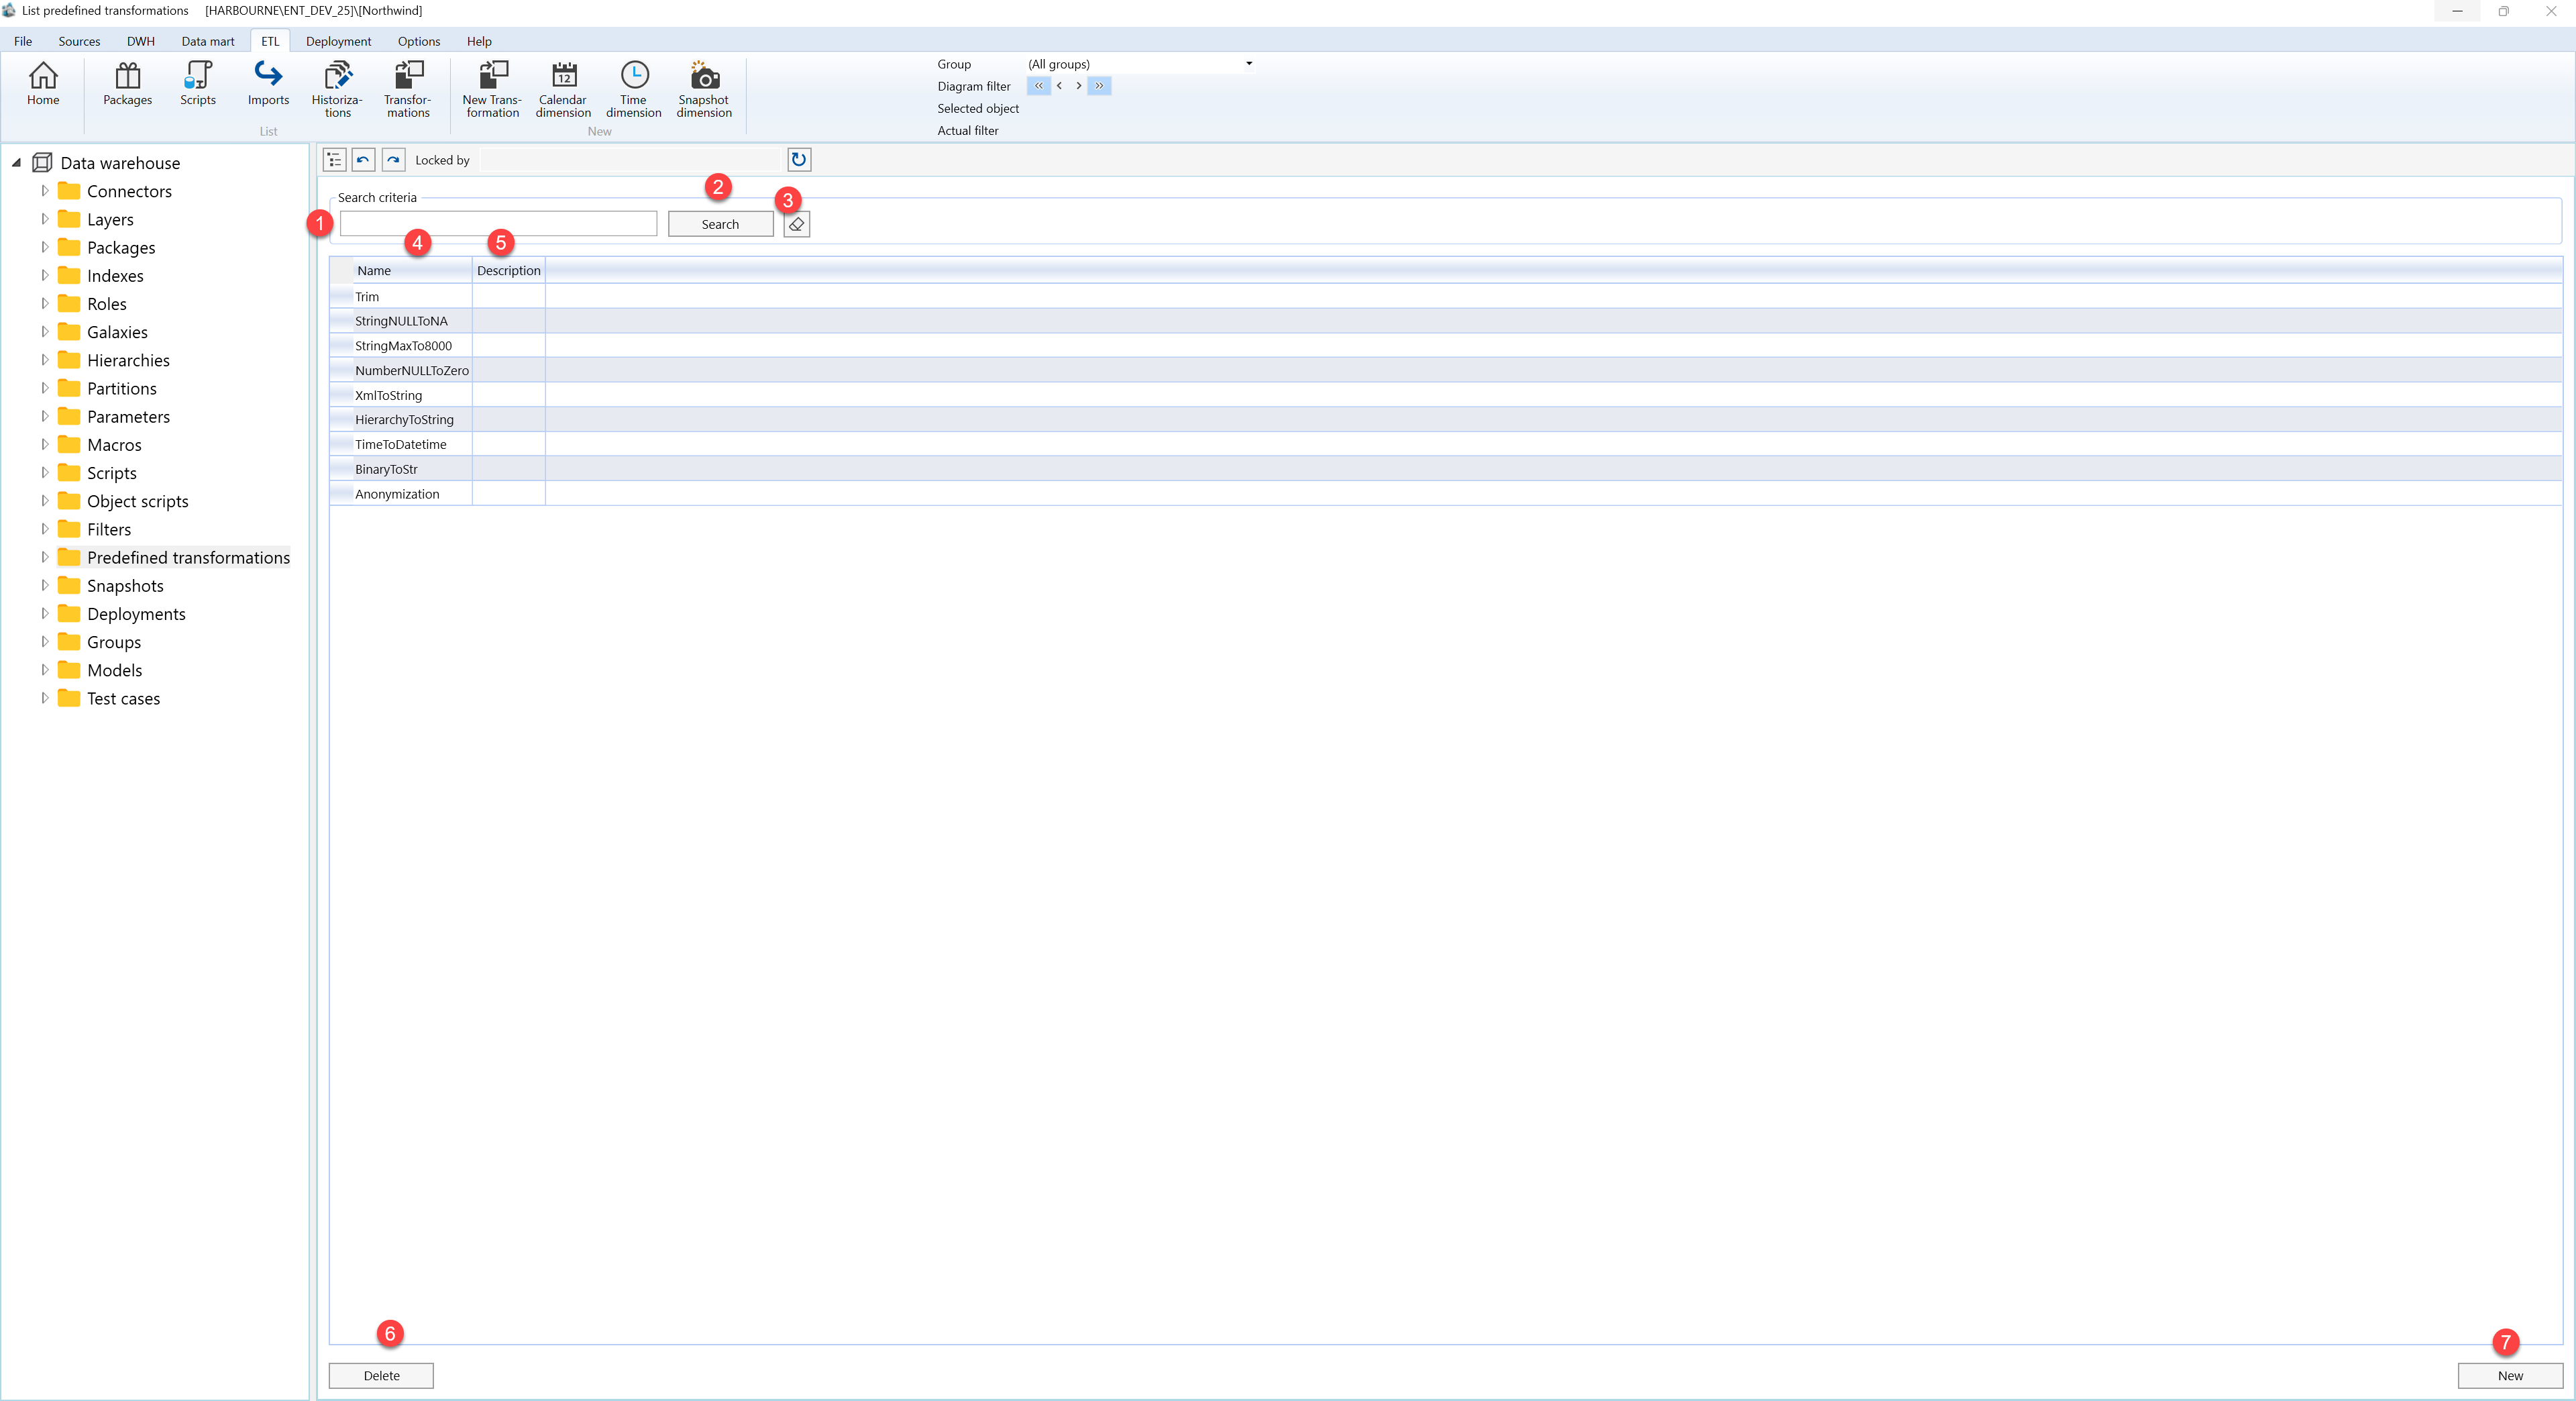Expand the Hierarchies folder
Viewport: 2576px width, 1401px height.
click(x=44, y=359)
